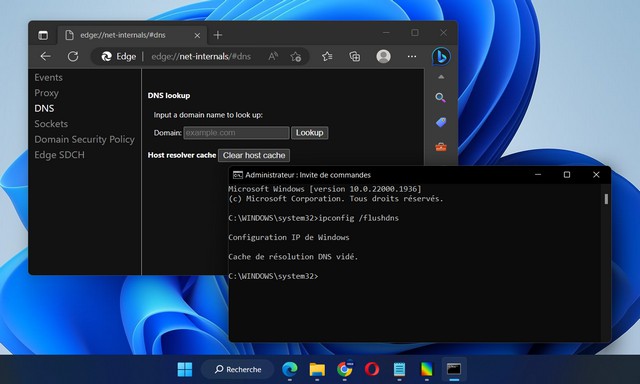Open the Tools briefcase icon in sidebar
Viewport: 640px width, 384px height.
pos(441,147)
